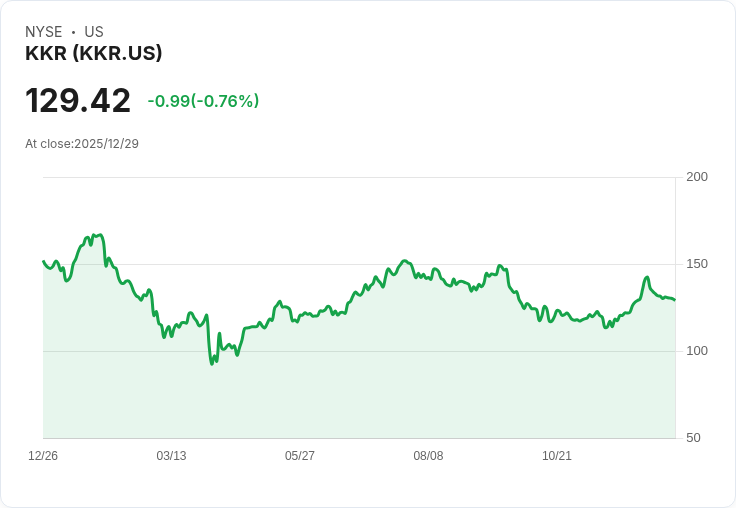
Task: Open the KKR (KKR.US) stock title
Action: [94, 53]
